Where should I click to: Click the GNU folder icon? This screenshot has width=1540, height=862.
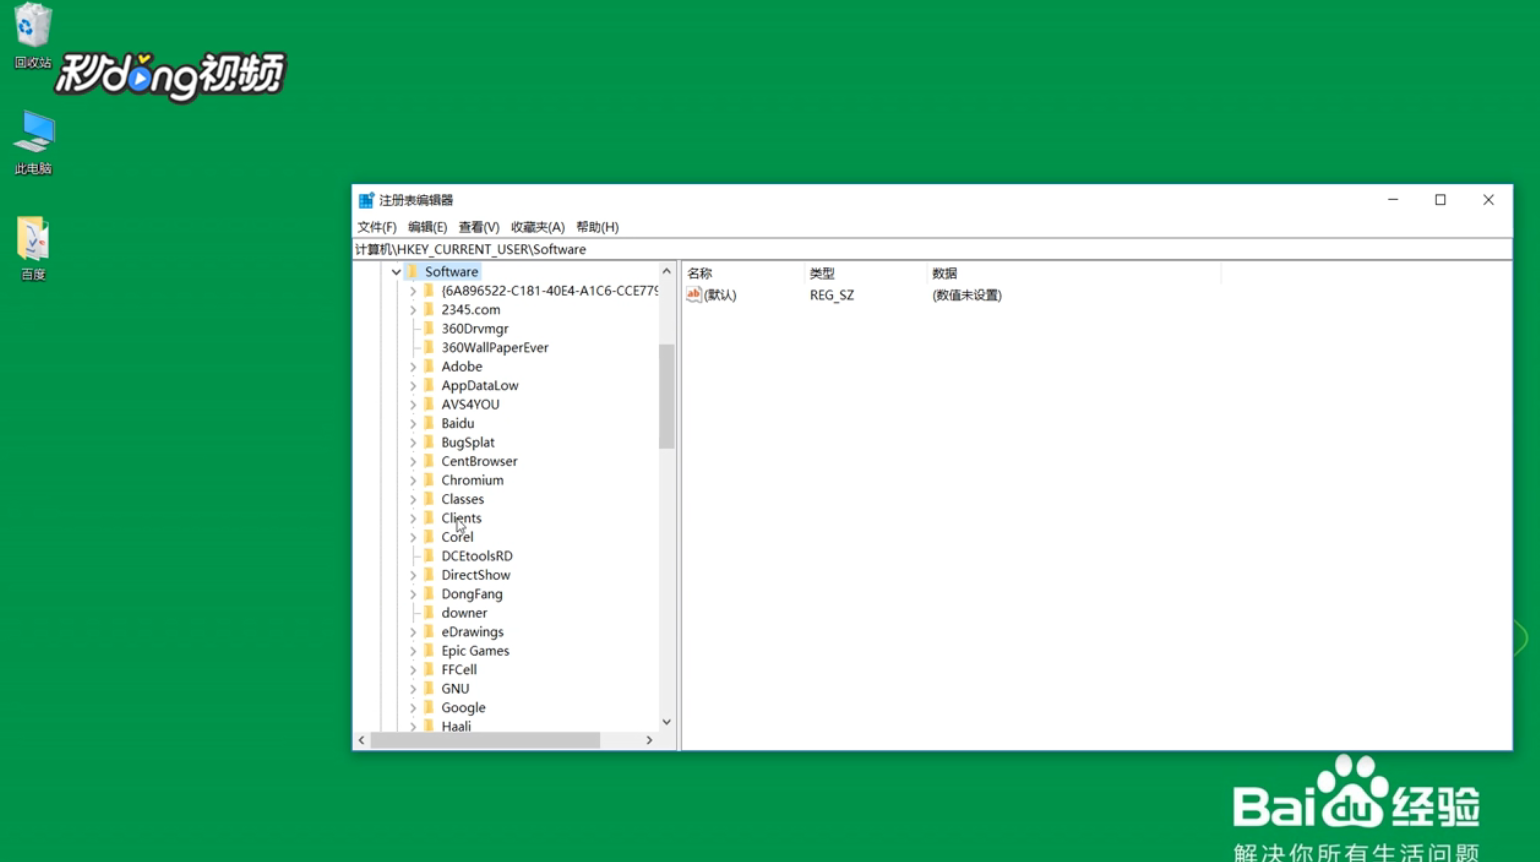[430, 689]
